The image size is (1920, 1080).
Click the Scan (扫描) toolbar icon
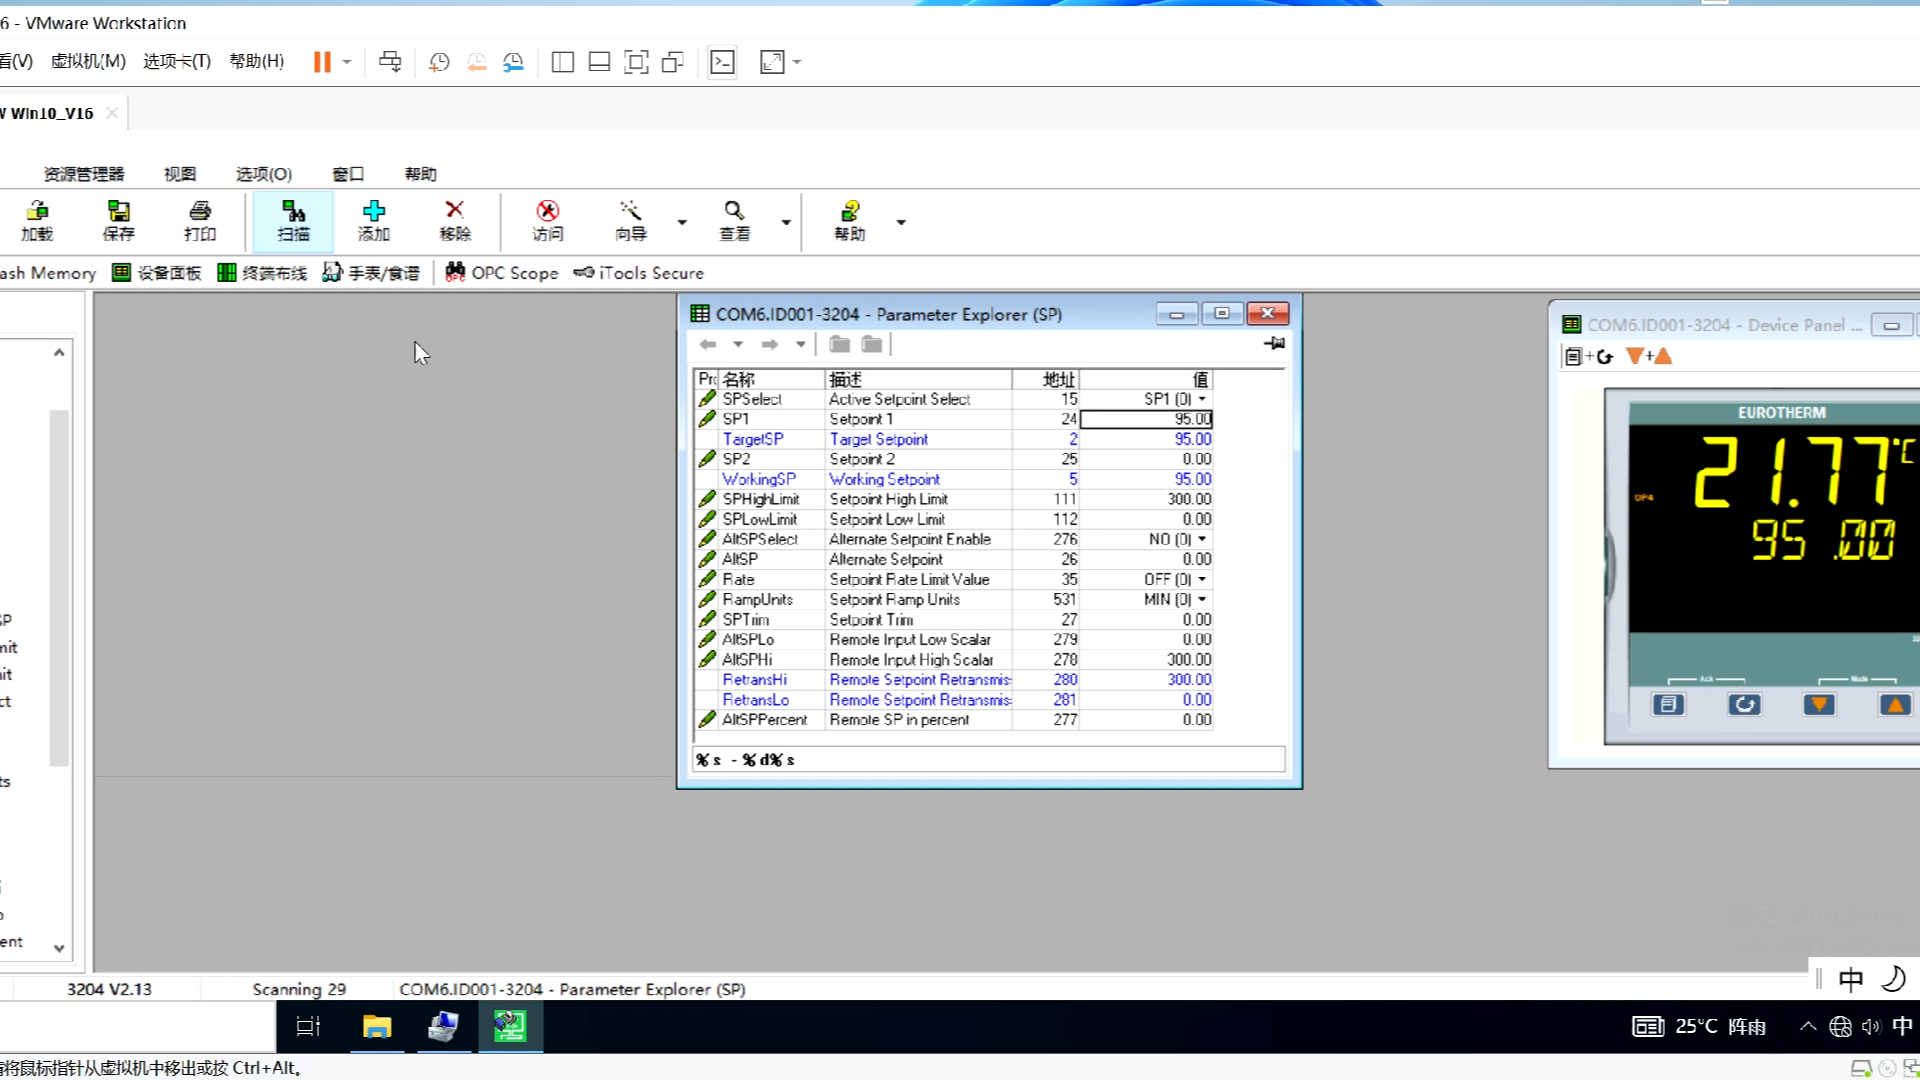[293, 220]
